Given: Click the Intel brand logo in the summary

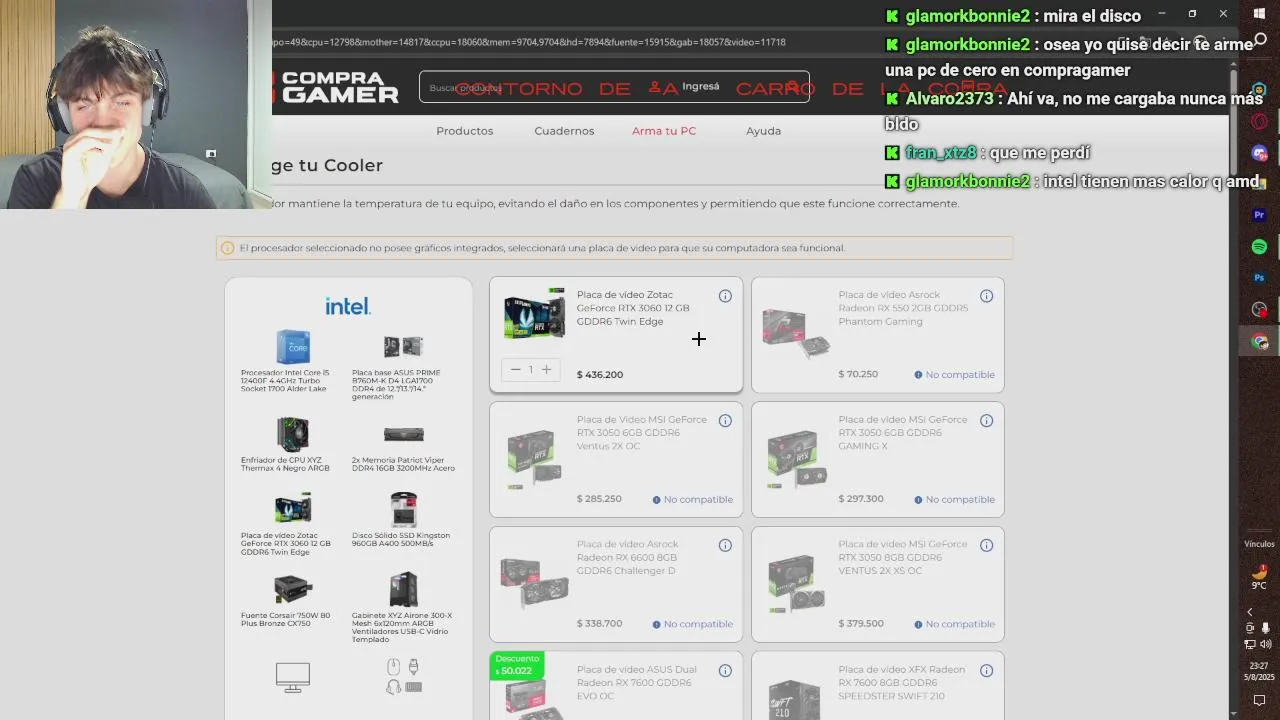Looking at the screenshot, I should pyautogui.click(x=348, y=306).
